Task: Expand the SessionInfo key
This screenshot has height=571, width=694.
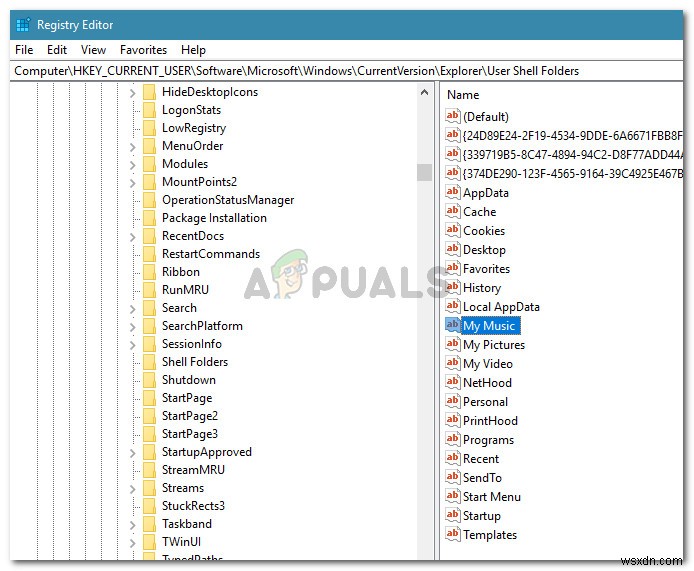Action: coord(132,345)
